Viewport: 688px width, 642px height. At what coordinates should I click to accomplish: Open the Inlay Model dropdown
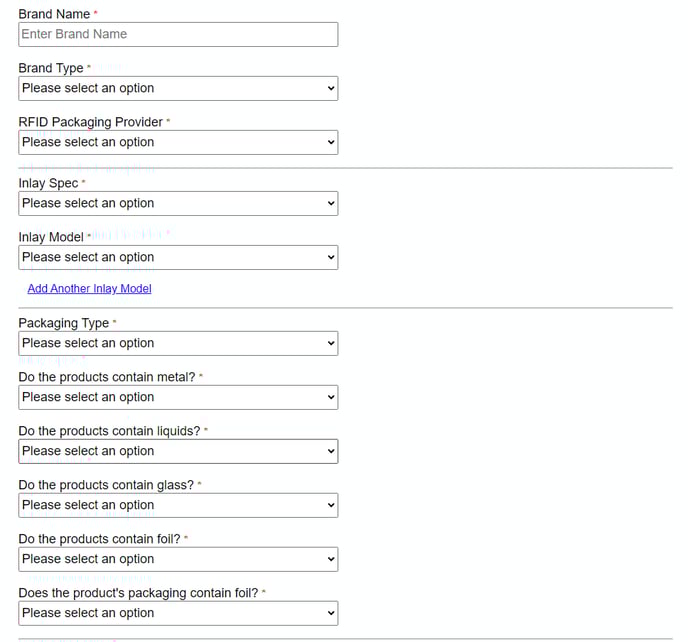tap(178, 257)
